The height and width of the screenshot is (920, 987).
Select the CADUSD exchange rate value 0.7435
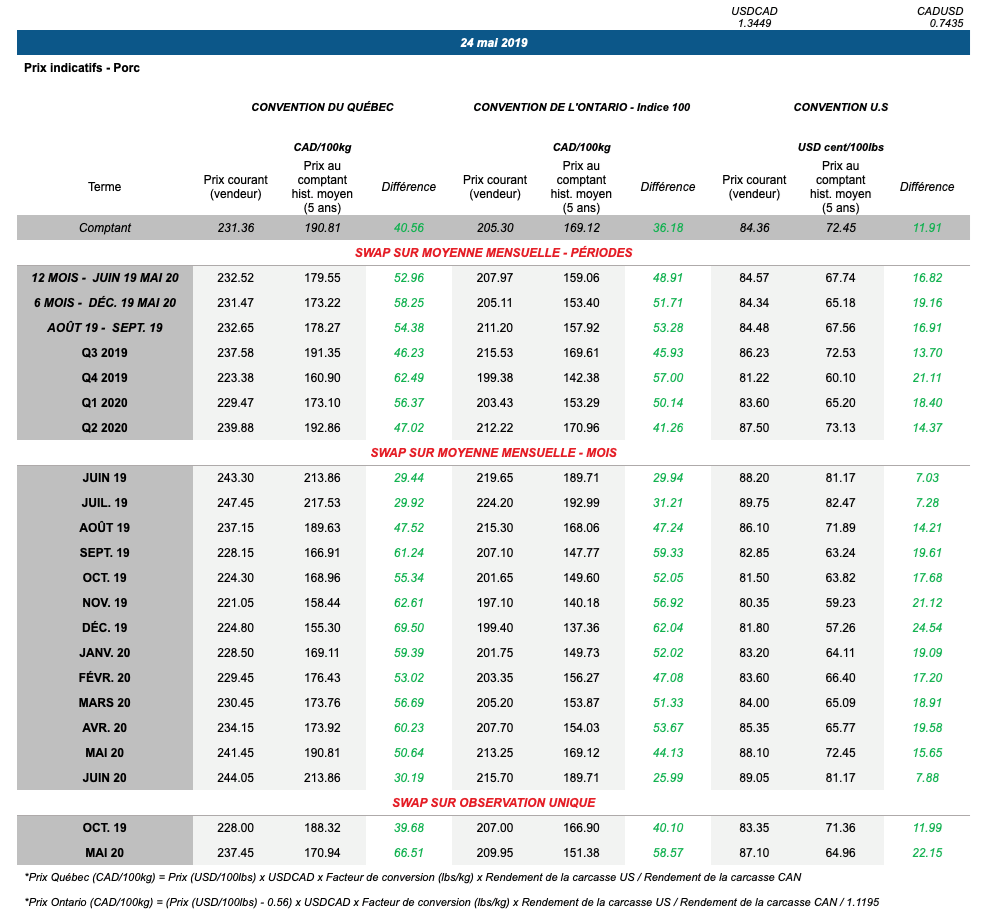click(946, 23)
